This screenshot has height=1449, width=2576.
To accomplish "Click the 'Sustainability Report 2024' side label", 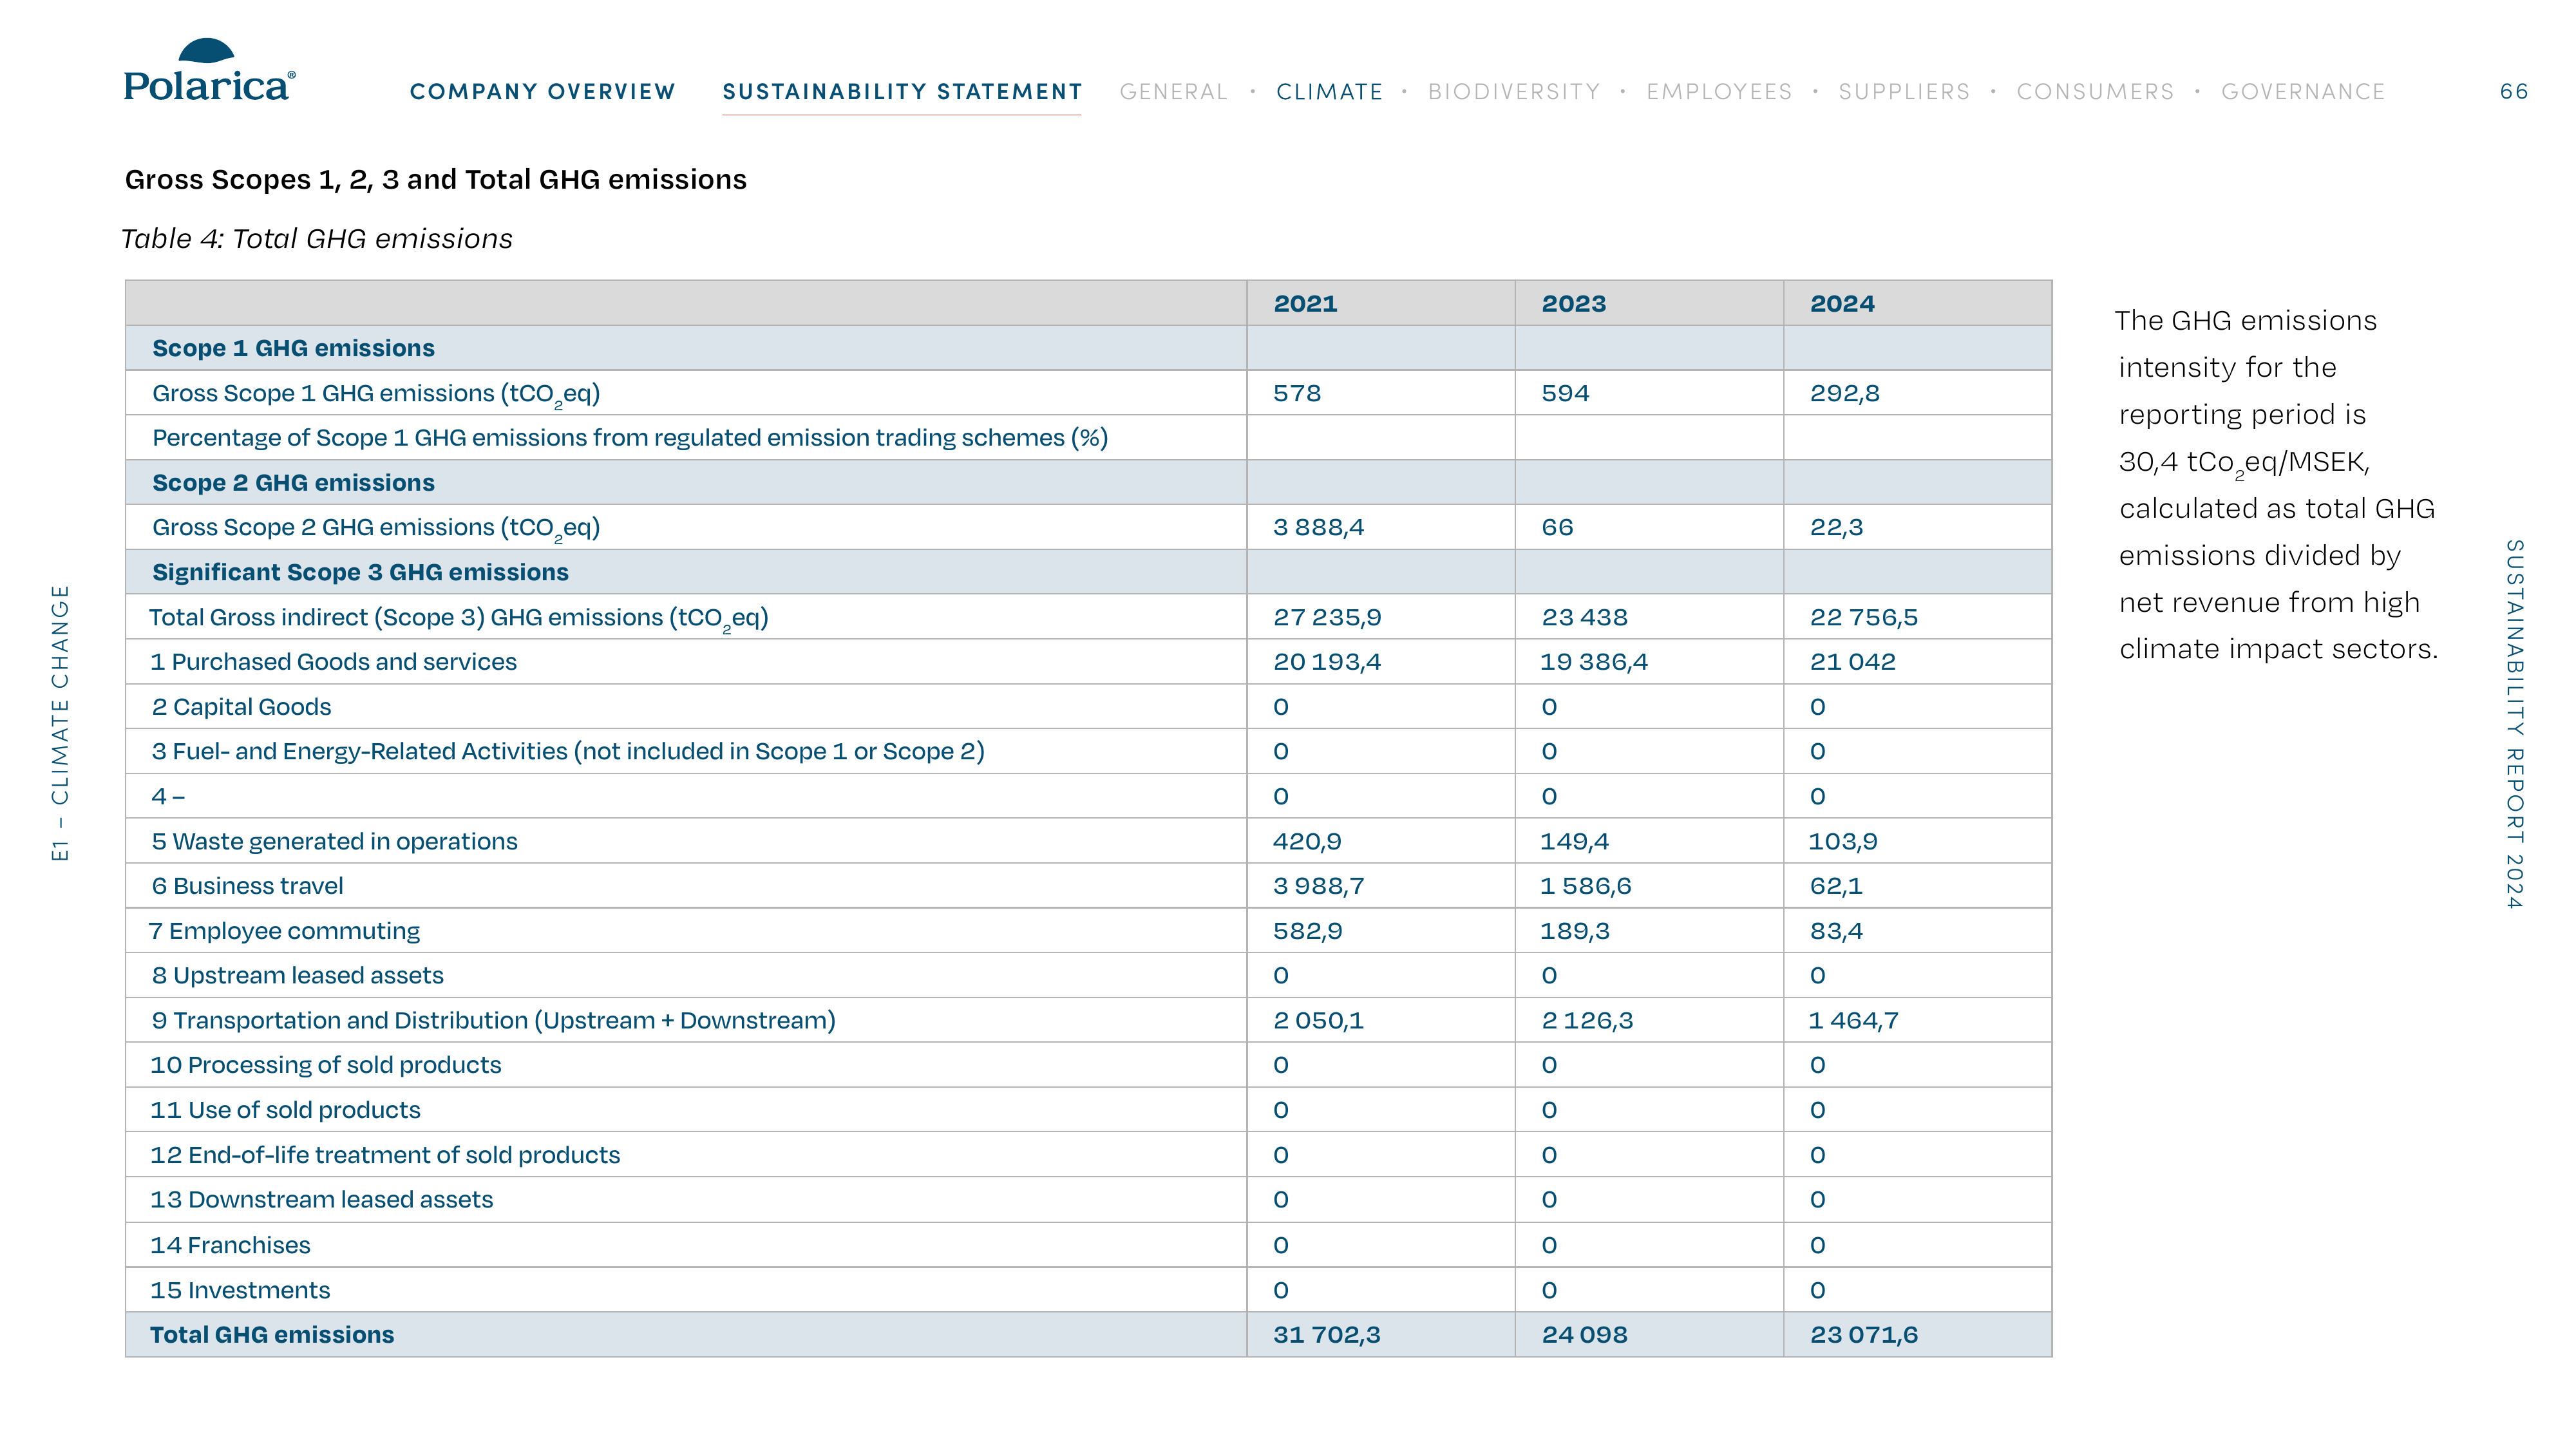I will pos(2514,724).
